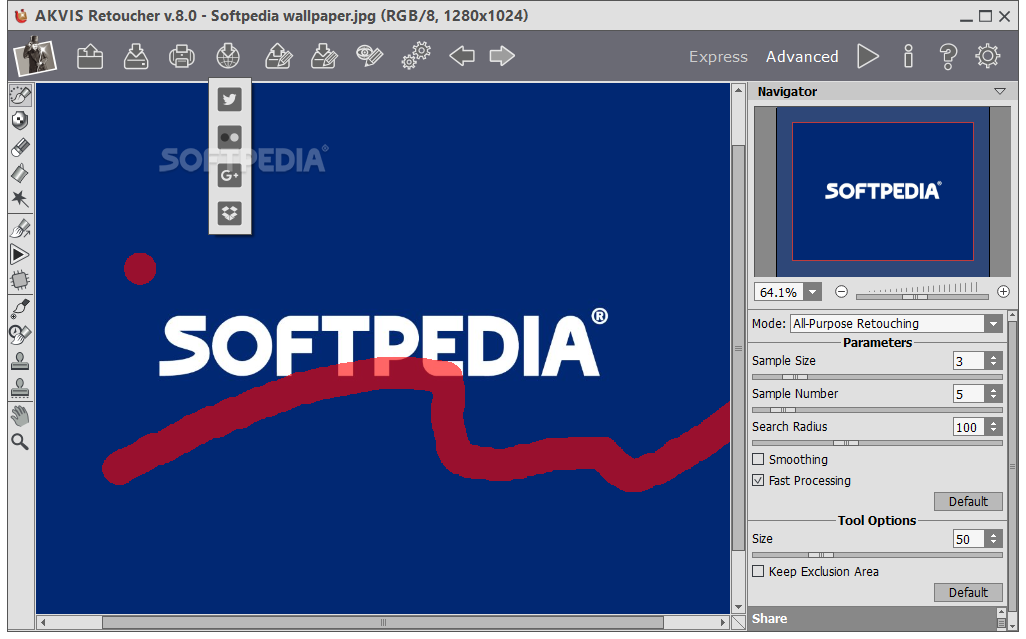This screenshot has width=1026, height=639.
Task: Click Search Radius value field
Action: (968, 427)
